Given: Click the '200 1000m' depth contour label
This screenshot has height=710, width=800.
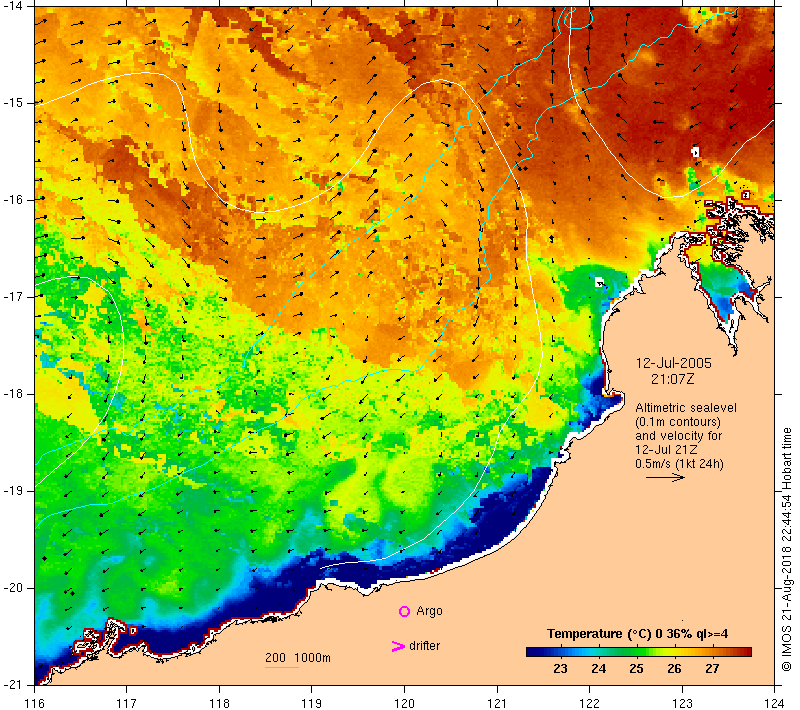Looking at the screenshot, I should pos(297,658).
